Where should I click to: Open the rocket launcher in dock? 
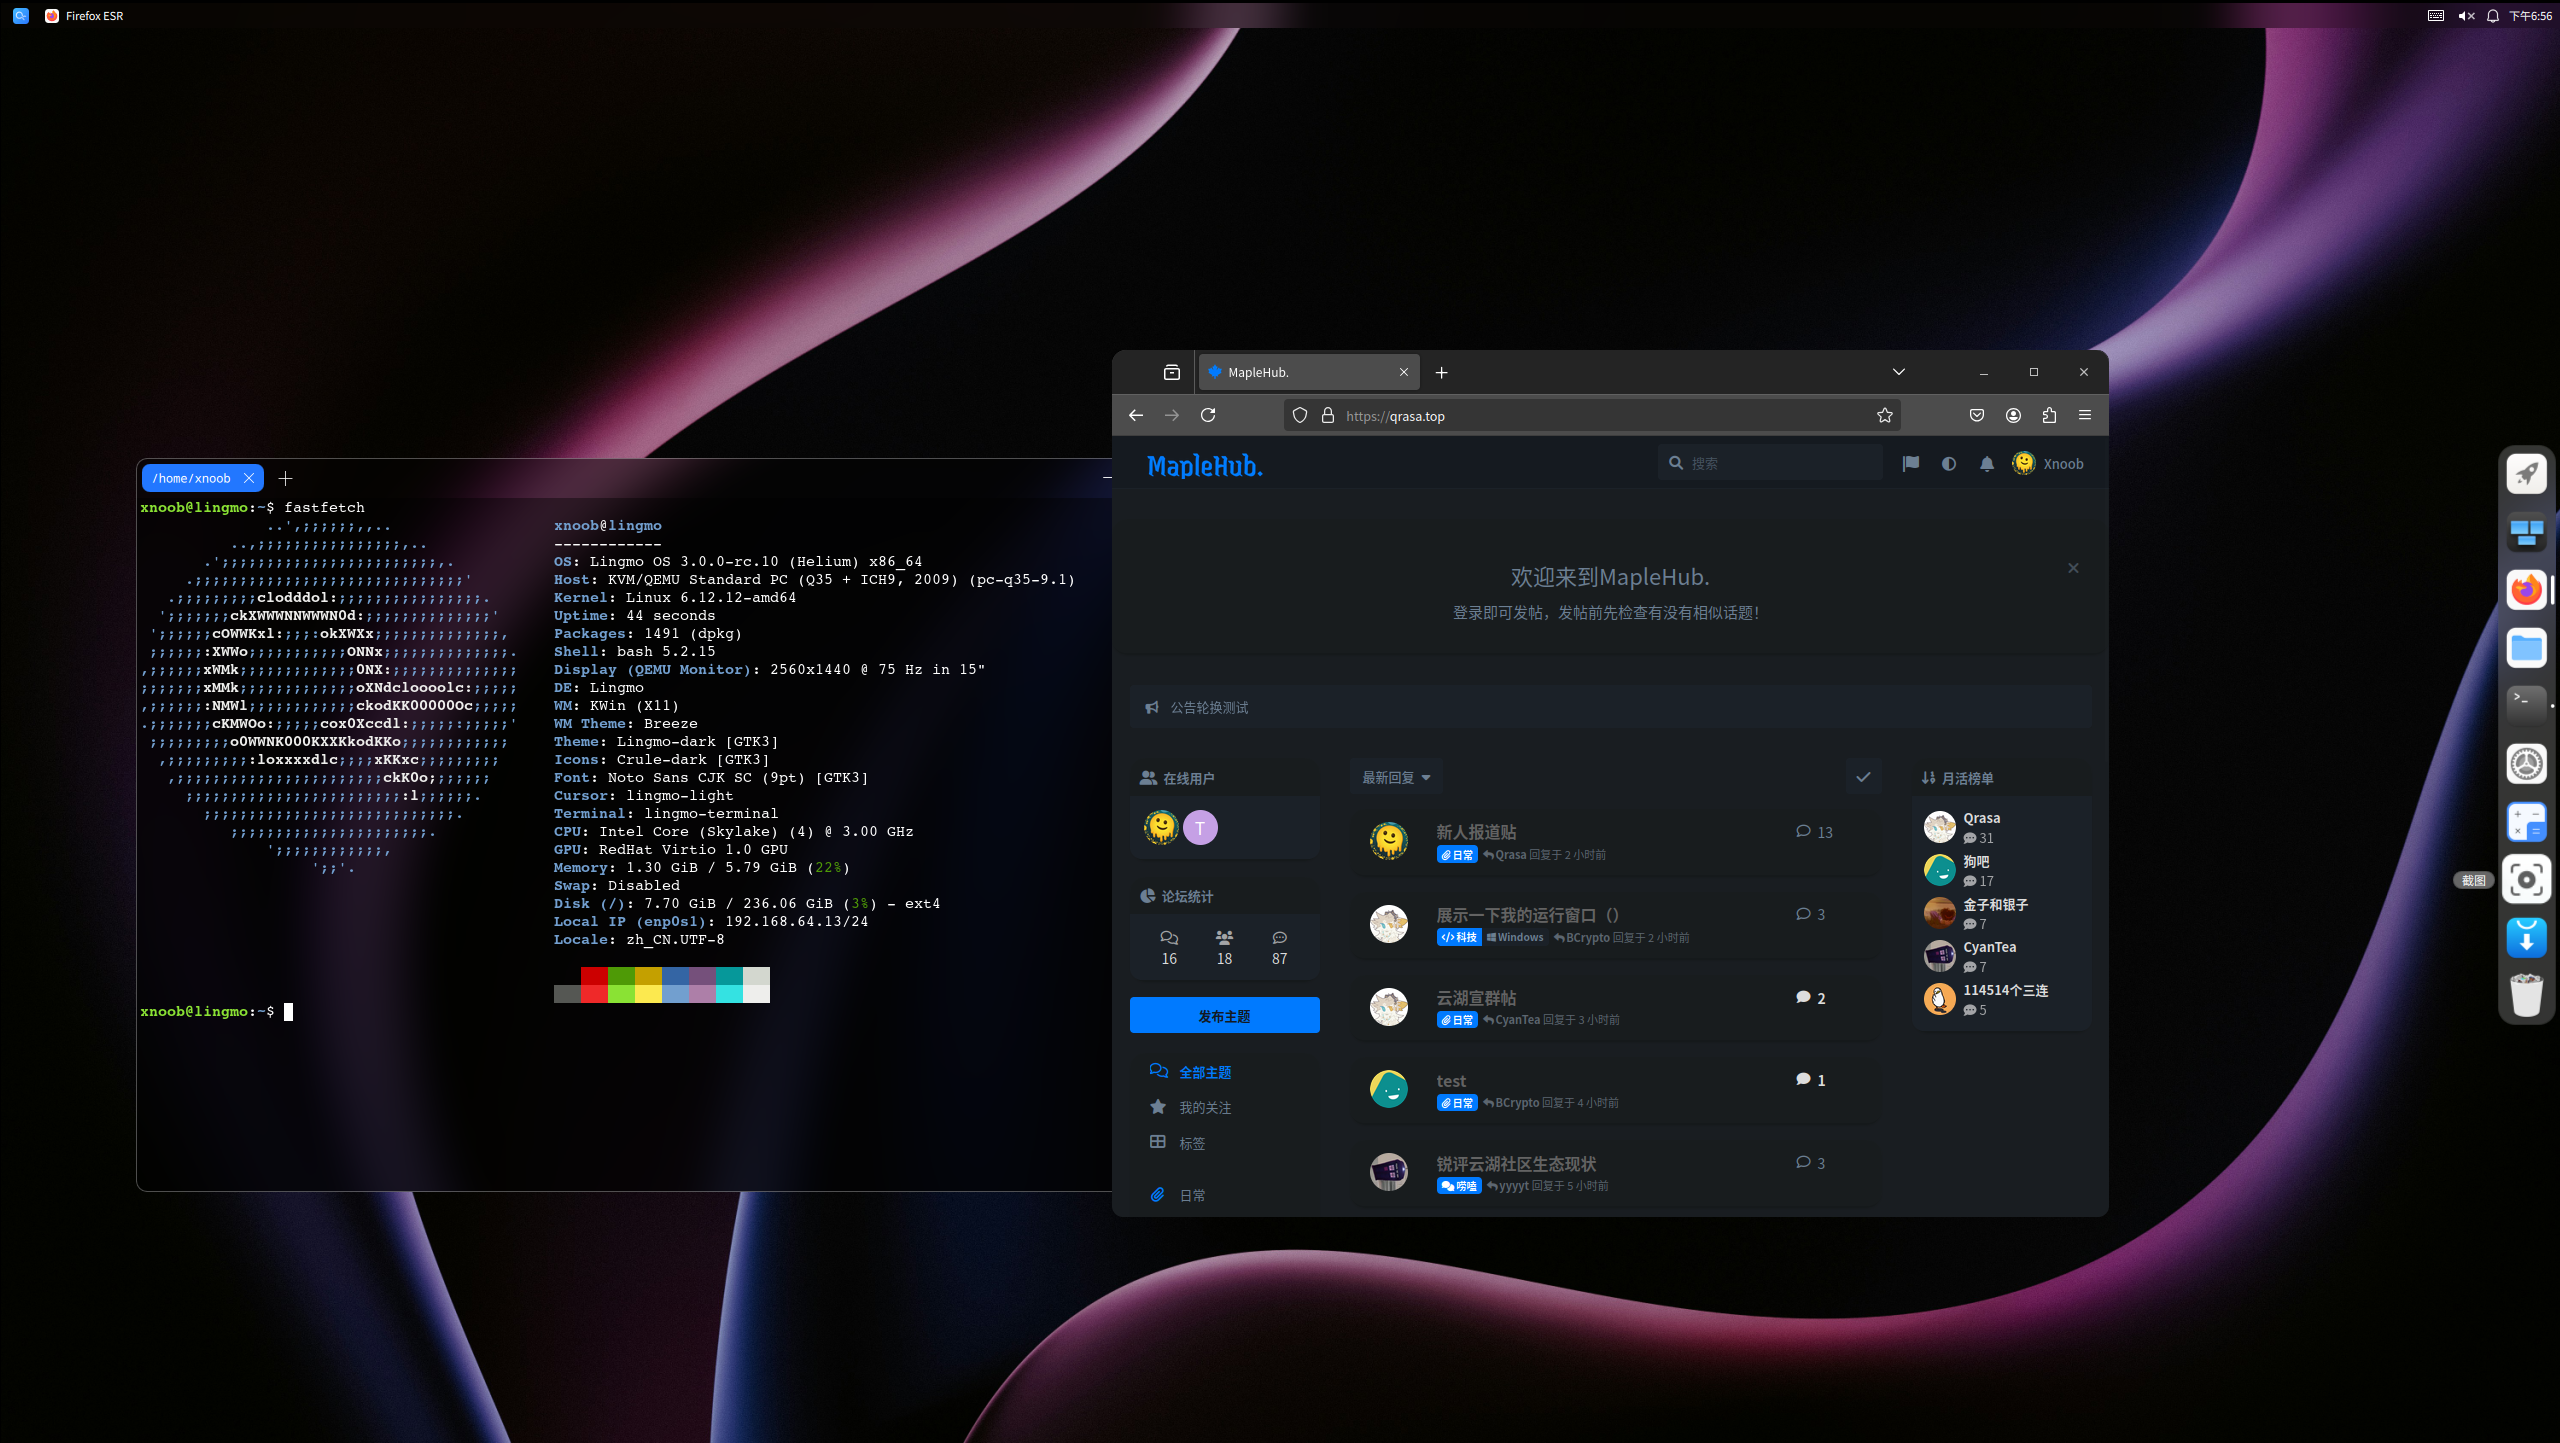2526,474
